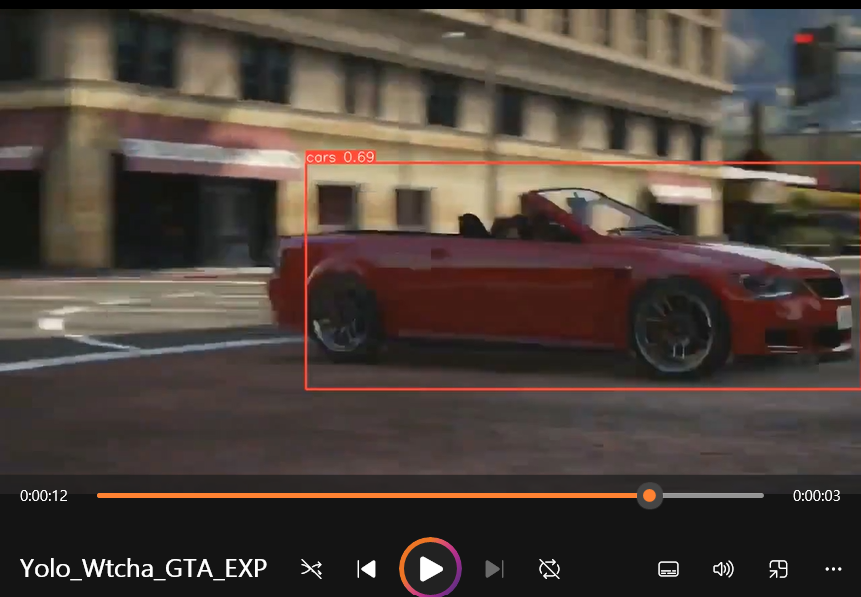Seek to the remaining unplayed track portion

coord(713,495)
